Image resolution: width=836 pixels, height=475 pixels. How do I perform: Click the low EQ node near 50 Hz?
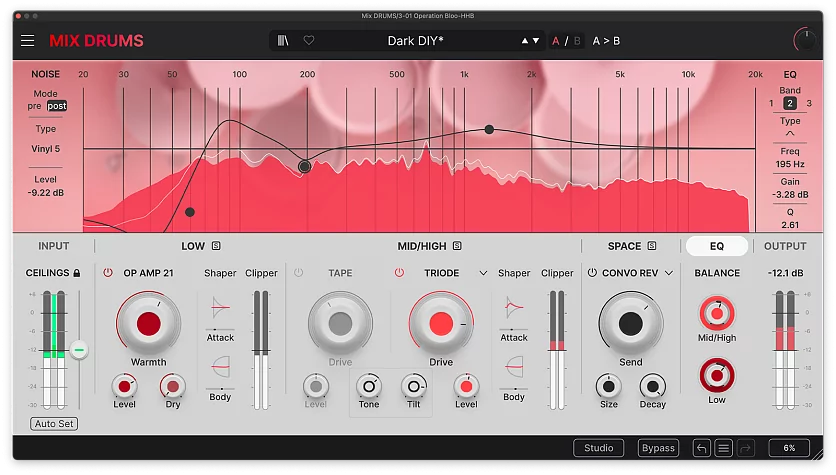tap(190, 212)
